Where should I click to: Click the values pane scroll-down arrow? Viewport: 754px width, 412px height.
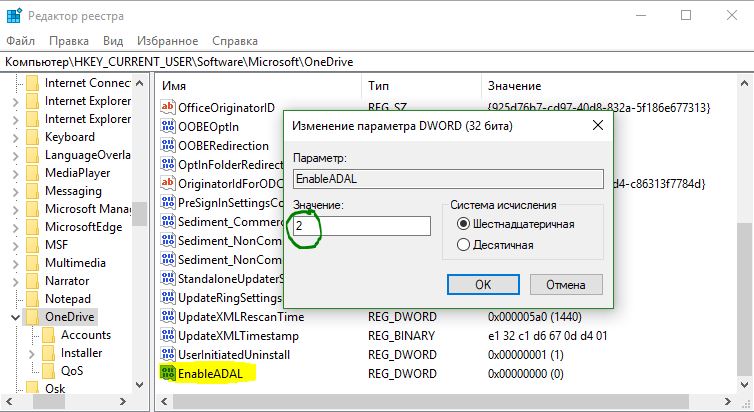(744, 385)
